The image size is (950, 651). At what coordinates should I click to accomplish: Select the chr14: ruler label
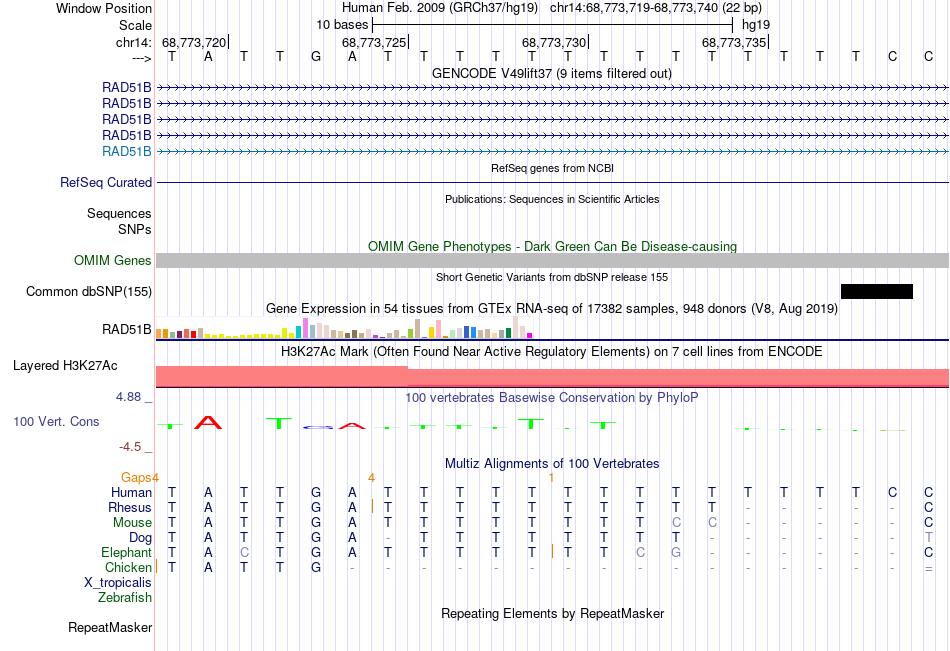pyautogui.click(x=133, y=42)
